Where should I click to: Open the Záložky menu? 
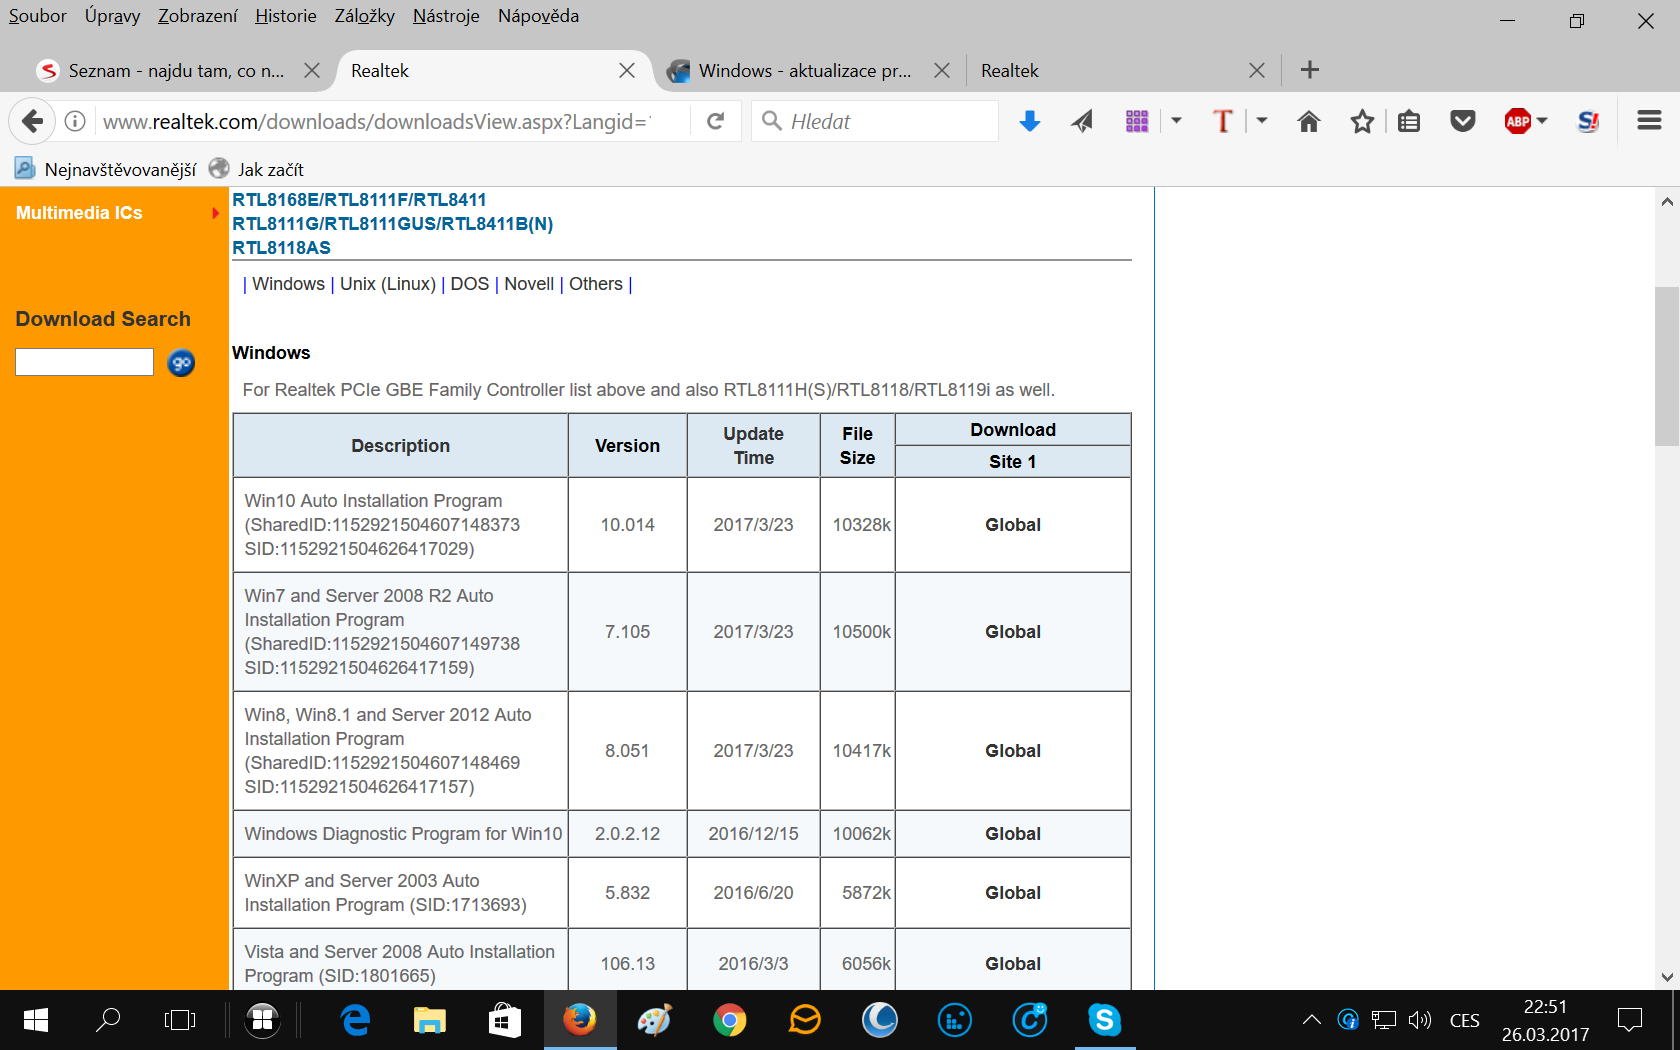tap(364, 16)
